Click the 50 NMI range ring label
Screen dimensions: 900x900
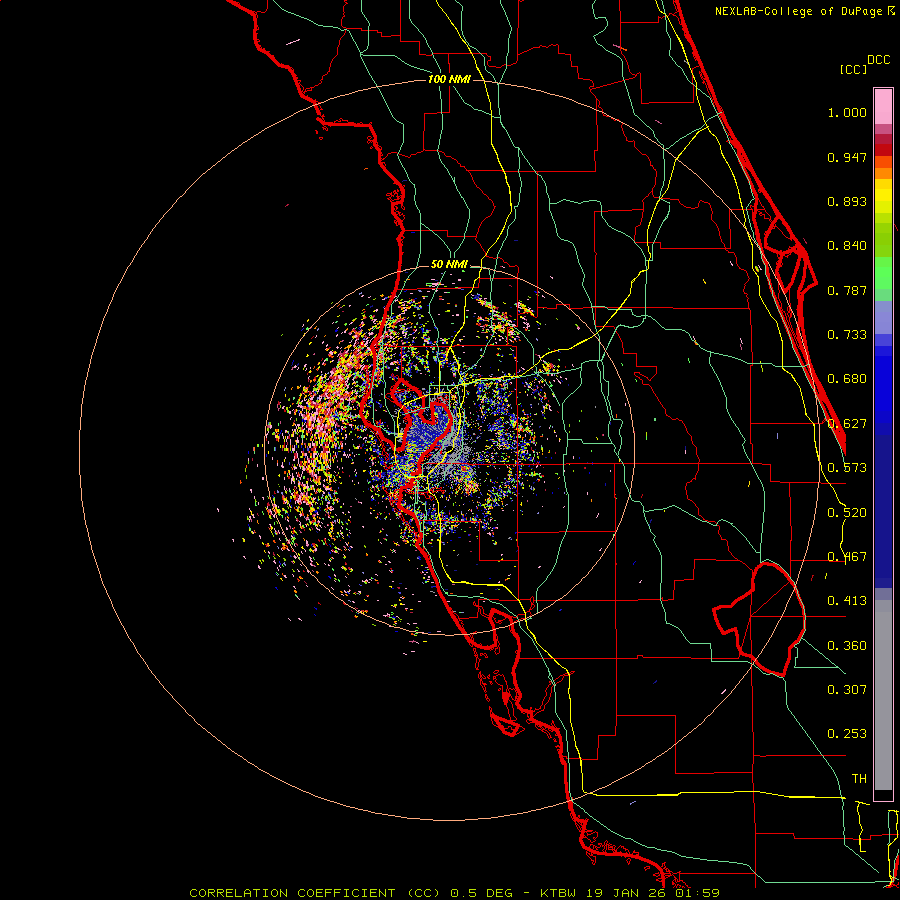(x=449, y=265)
